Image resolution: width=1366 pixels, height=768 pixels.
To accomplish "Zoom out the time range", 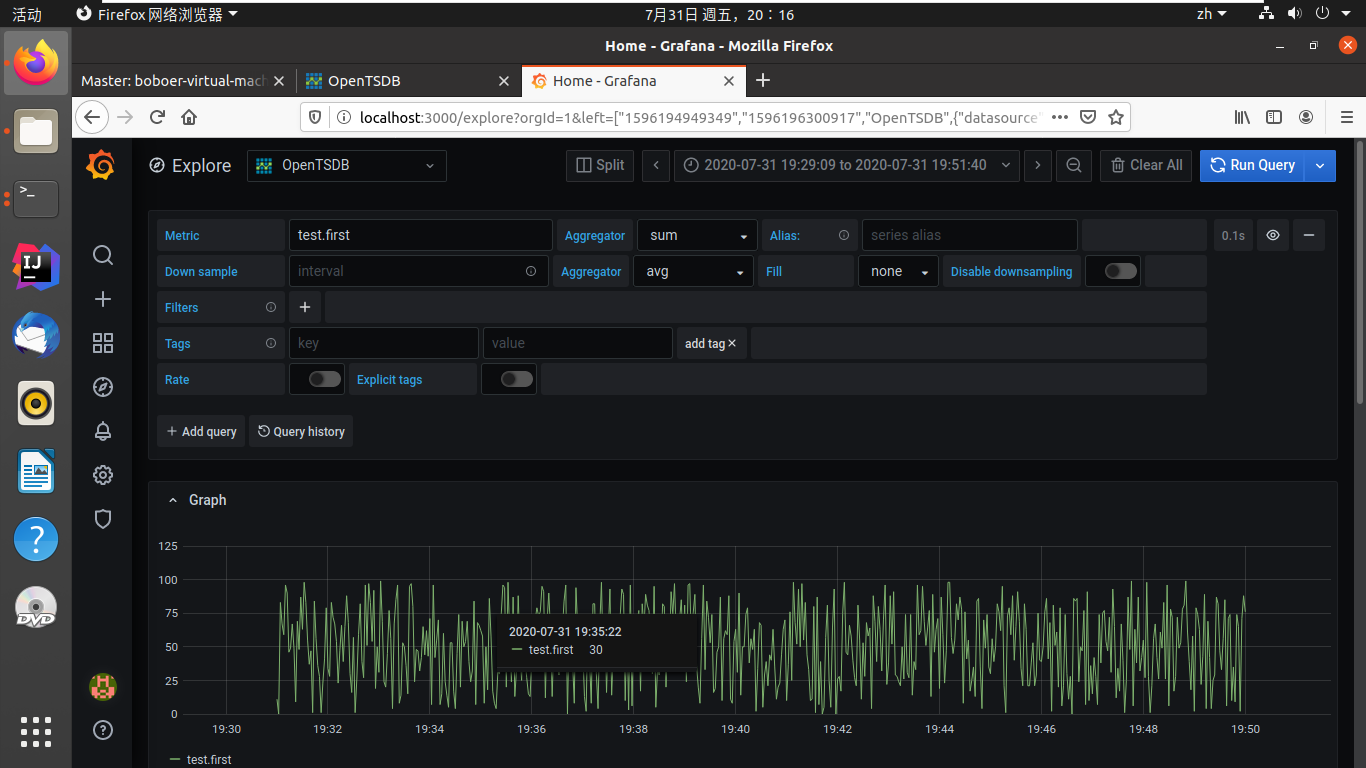I will pos(1074,166).
